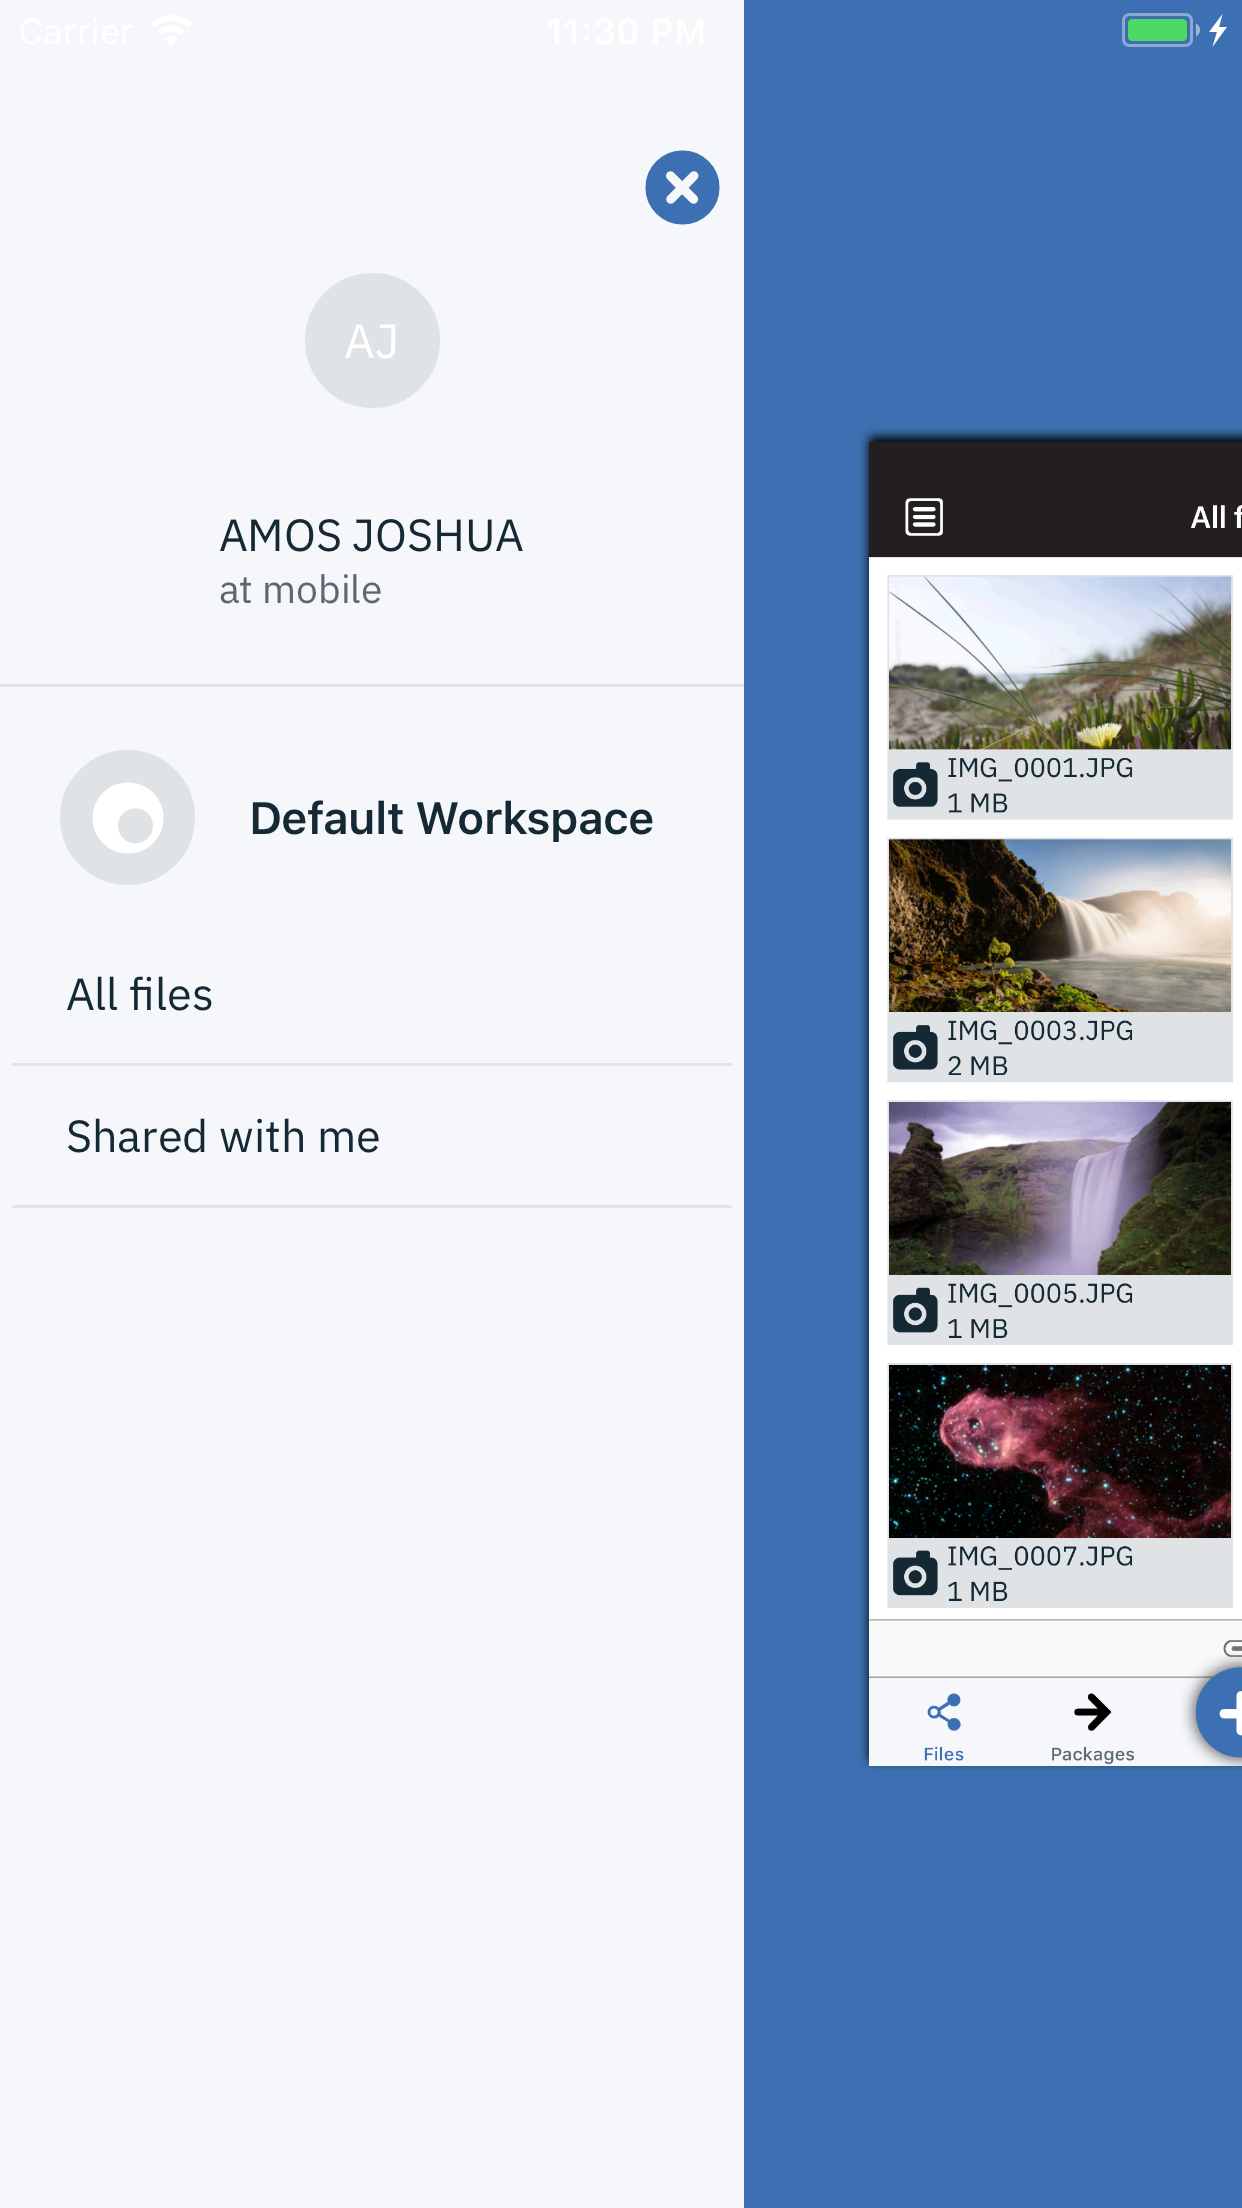
Task: Open the pink nebula photo thumbnail
Action: point(1059,1452)
